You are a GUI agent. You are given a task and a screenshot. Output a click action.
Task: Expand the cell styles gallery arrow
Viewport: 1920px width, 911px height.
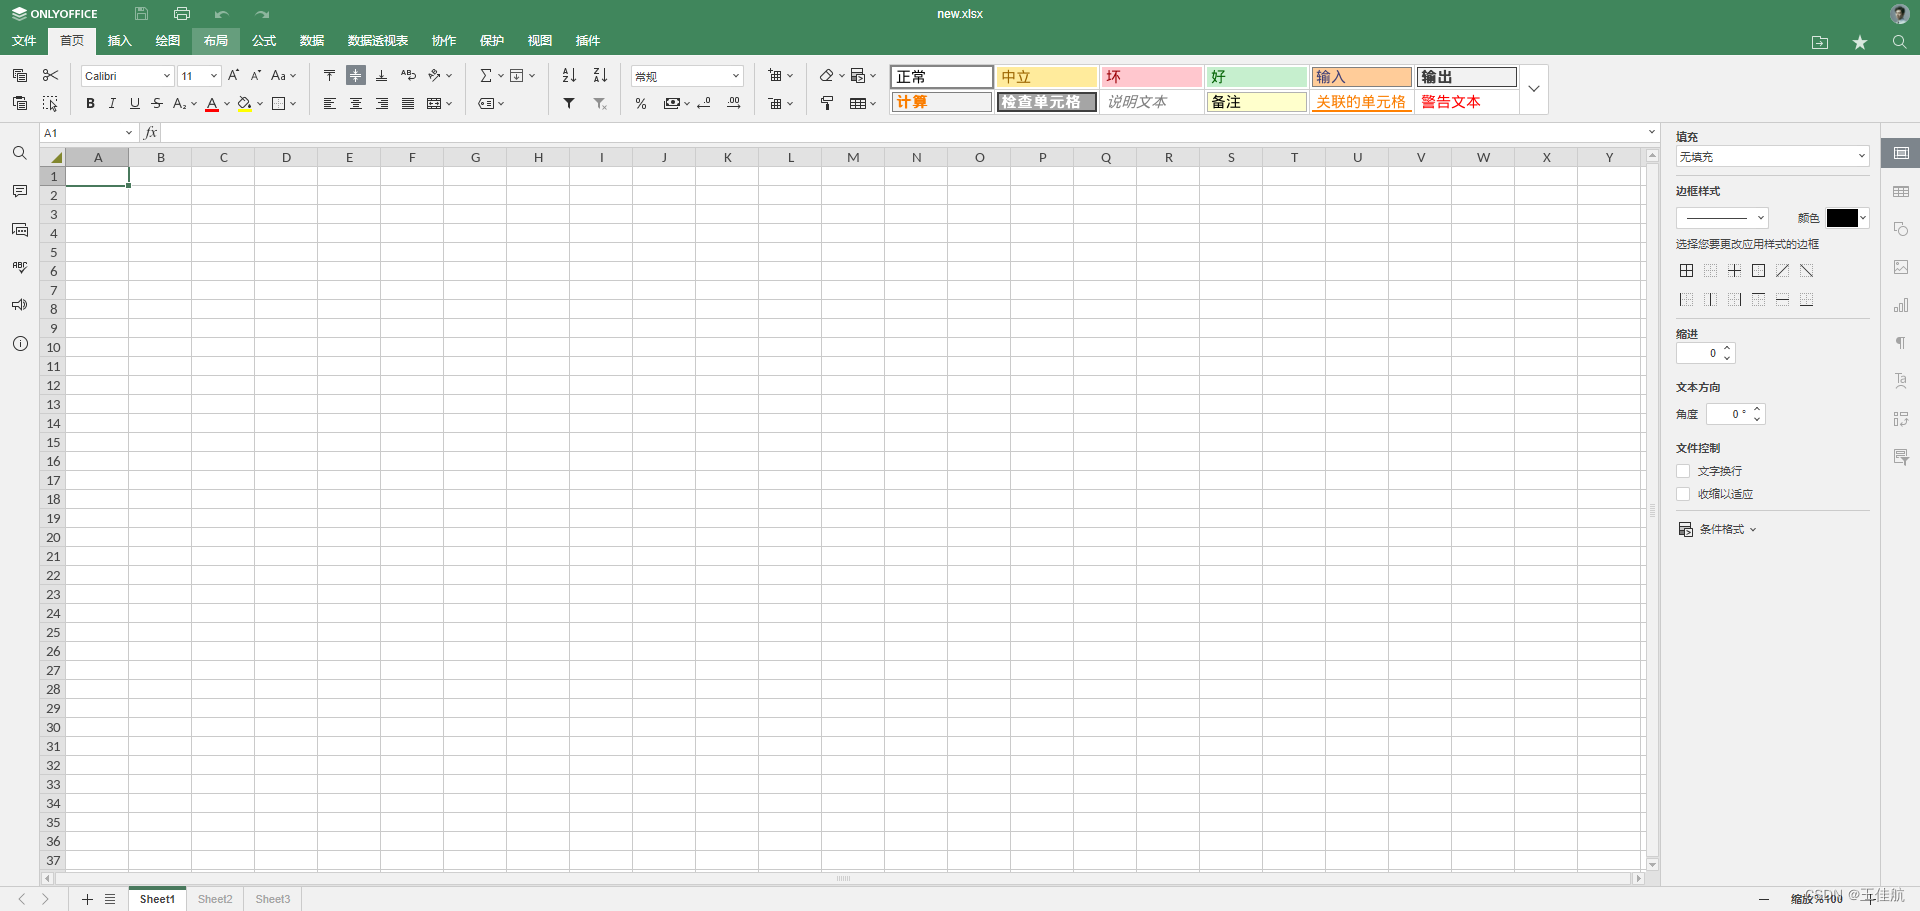coord(1534,89)
